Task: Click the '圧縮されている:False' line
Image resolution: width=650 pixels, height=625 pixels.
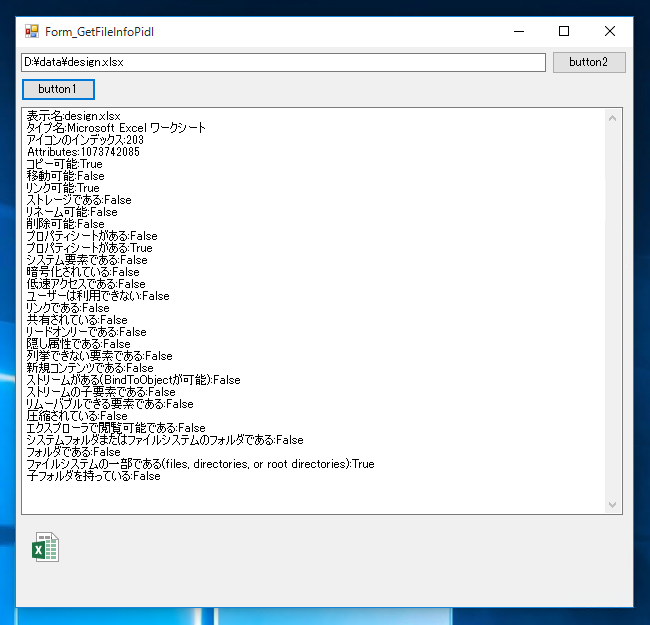Action: [77, 416]
